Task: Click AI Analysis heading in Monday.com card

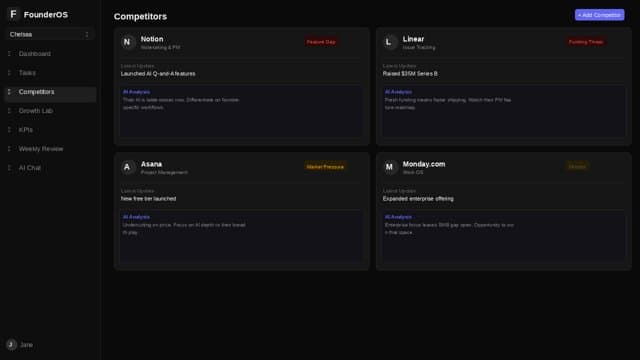Action: (x=398, y=217)
